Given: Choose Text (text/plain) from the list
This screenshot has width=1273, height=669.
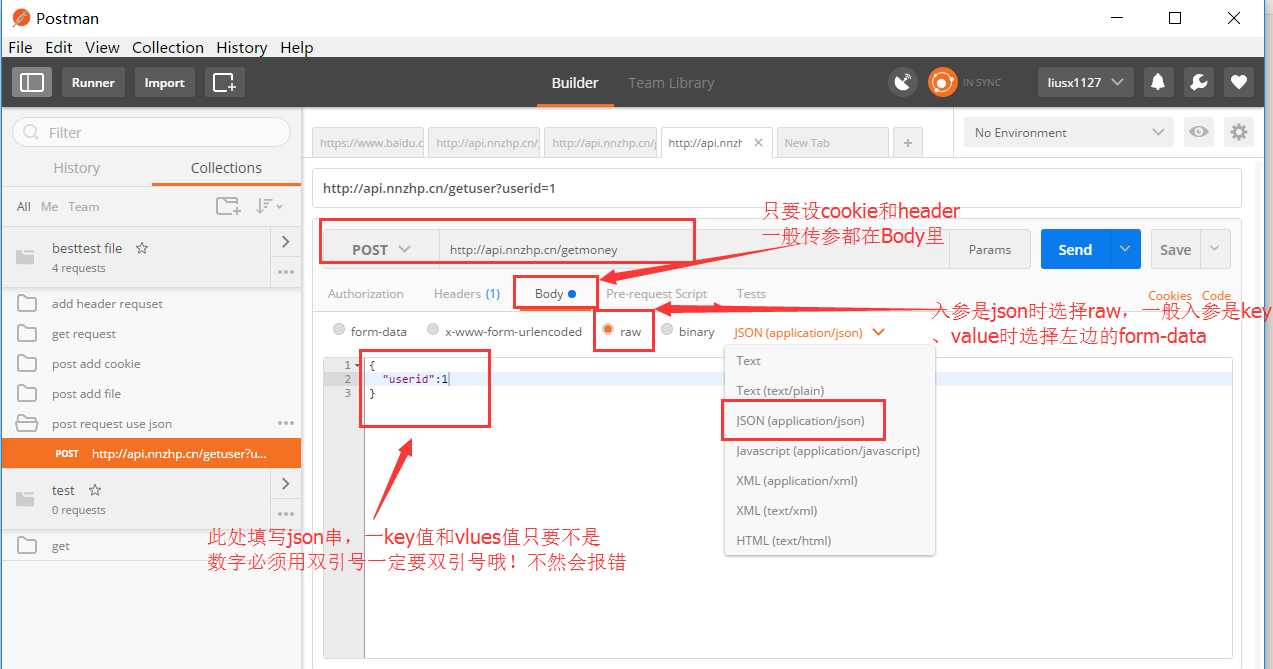Looking at the screenshot, I should click(780, 390).
